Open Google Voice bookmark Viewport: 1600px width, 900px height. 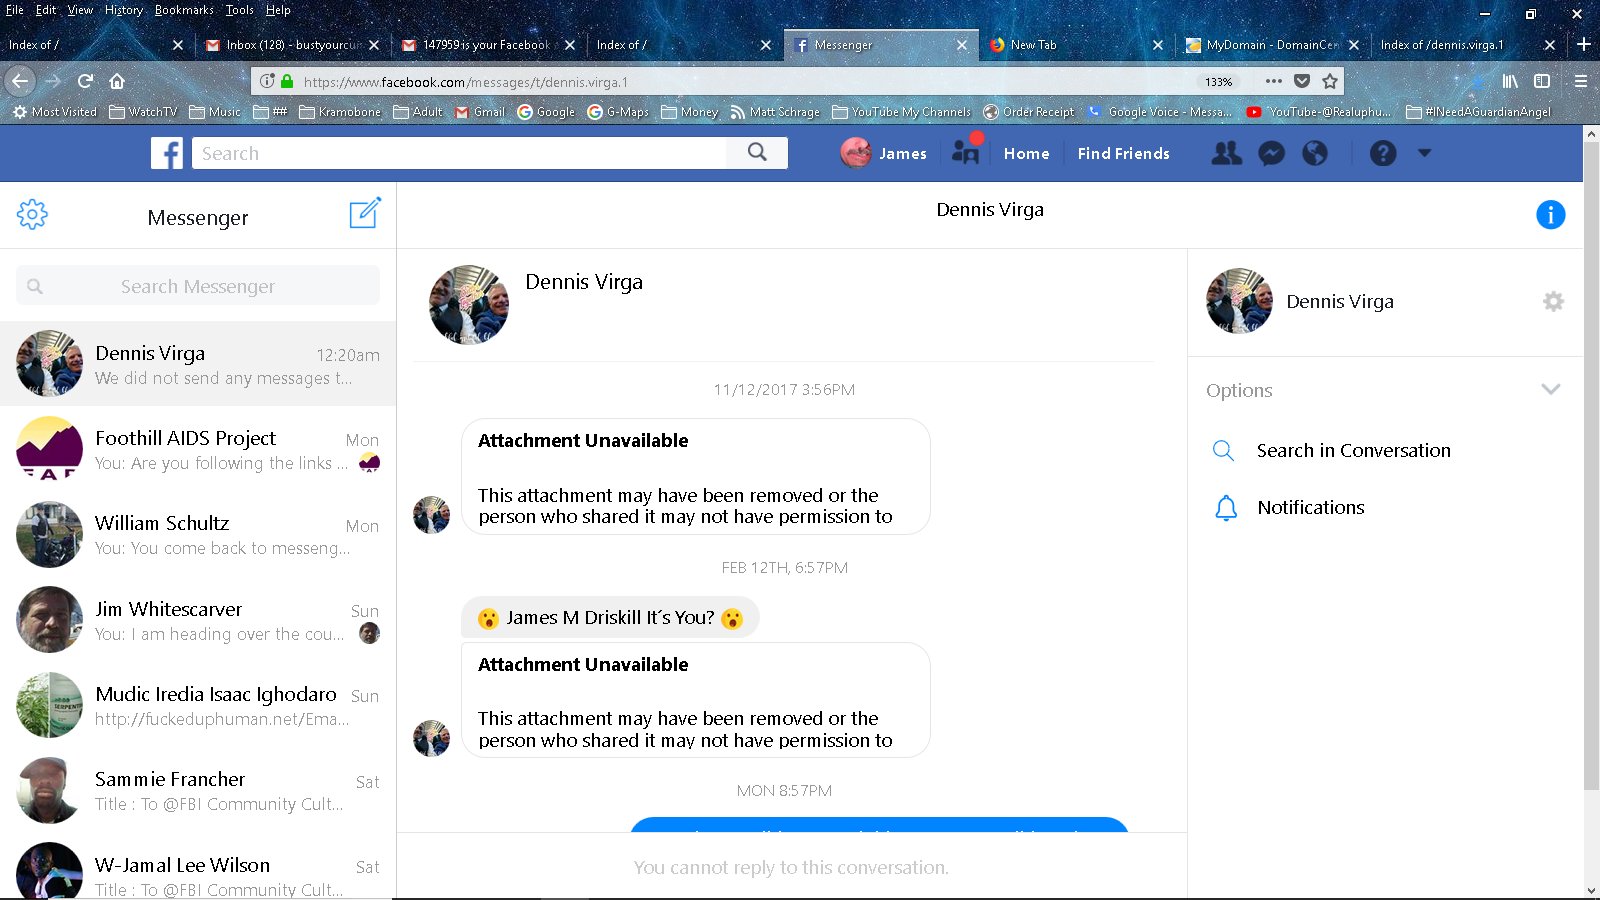tap(1159, 112)
